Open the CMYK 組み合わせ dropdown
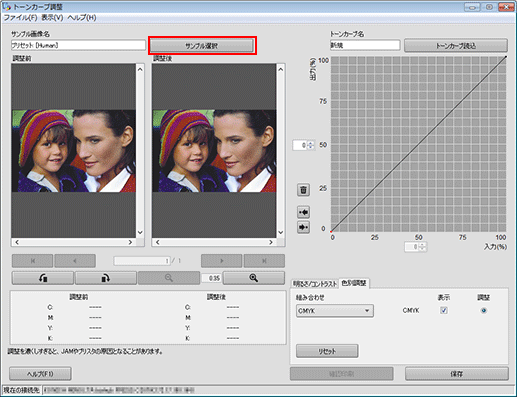The image size is (517, 397). 335,311
